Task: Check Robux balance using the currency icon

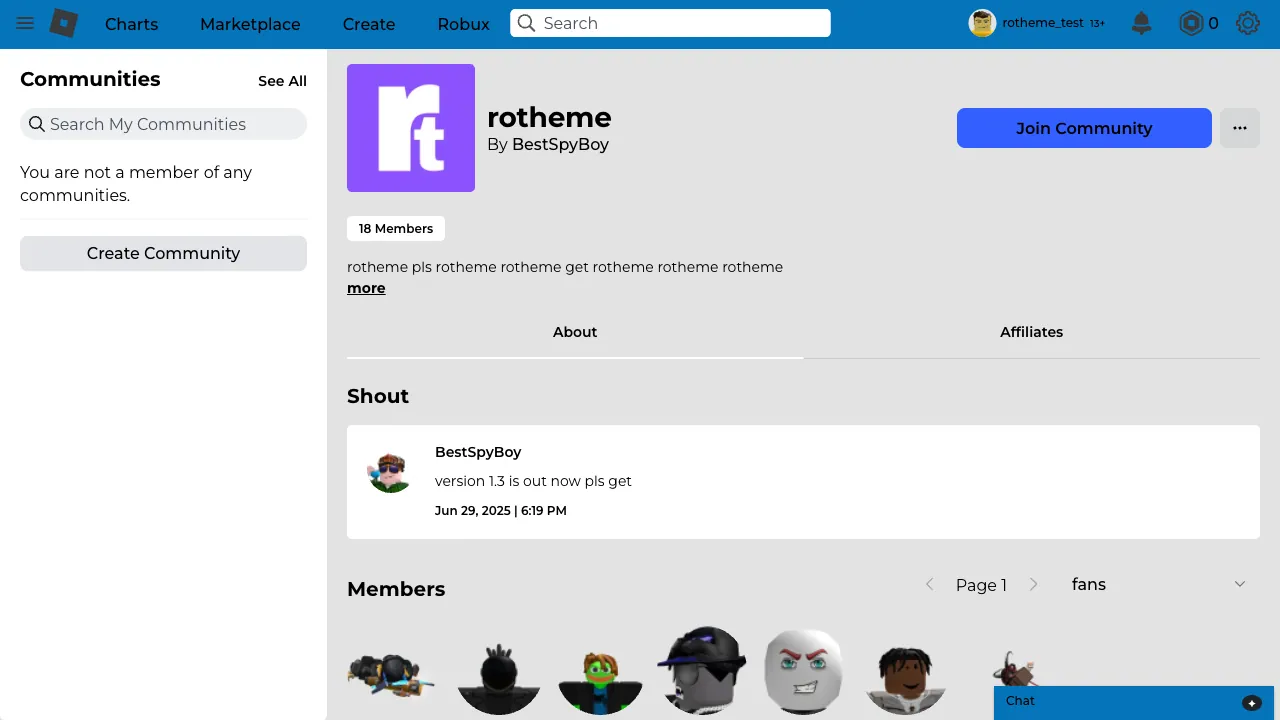Action: [1189, 22]
